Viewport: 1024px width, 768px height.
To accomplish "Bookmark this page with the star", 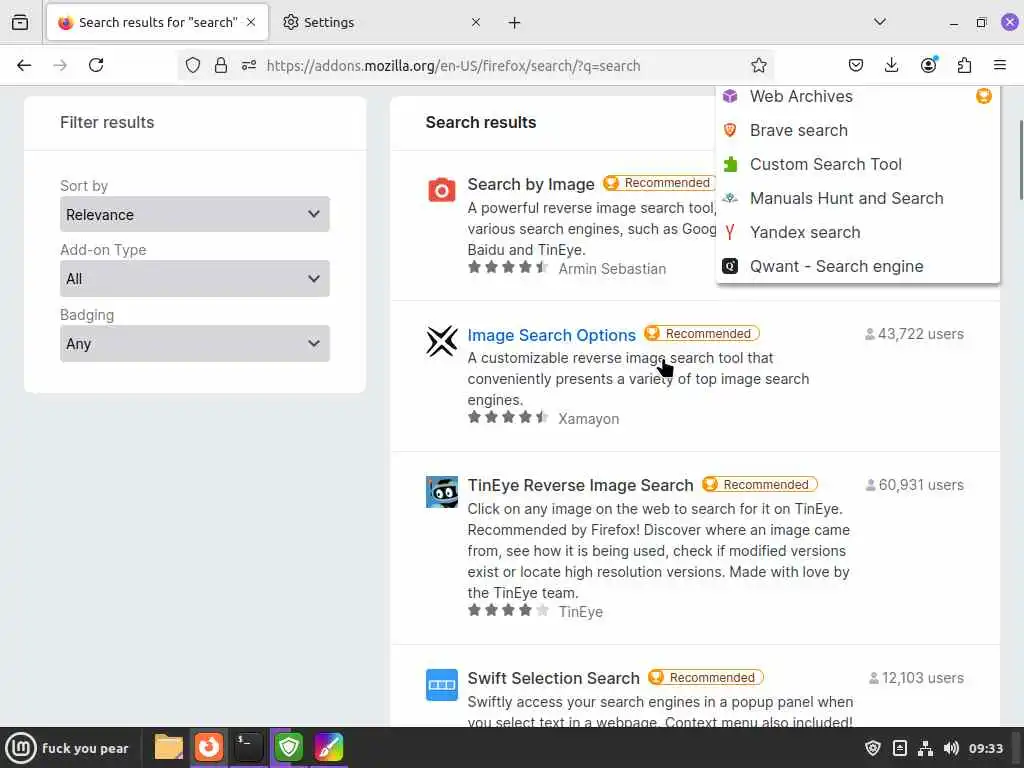I will (758, 65).
